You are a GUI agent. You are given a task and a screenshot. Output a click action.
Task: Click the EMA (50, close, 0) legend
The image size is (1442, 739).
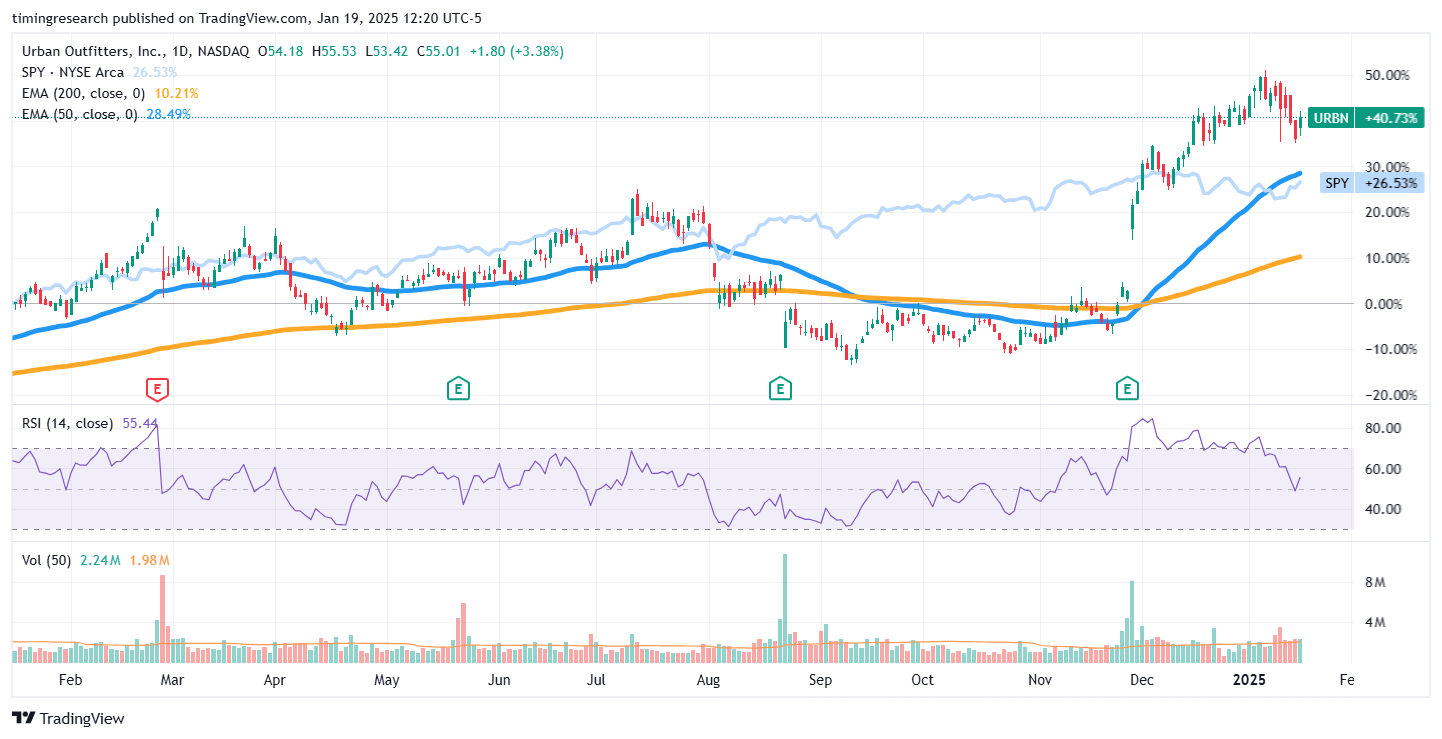(x=80, y=114)
